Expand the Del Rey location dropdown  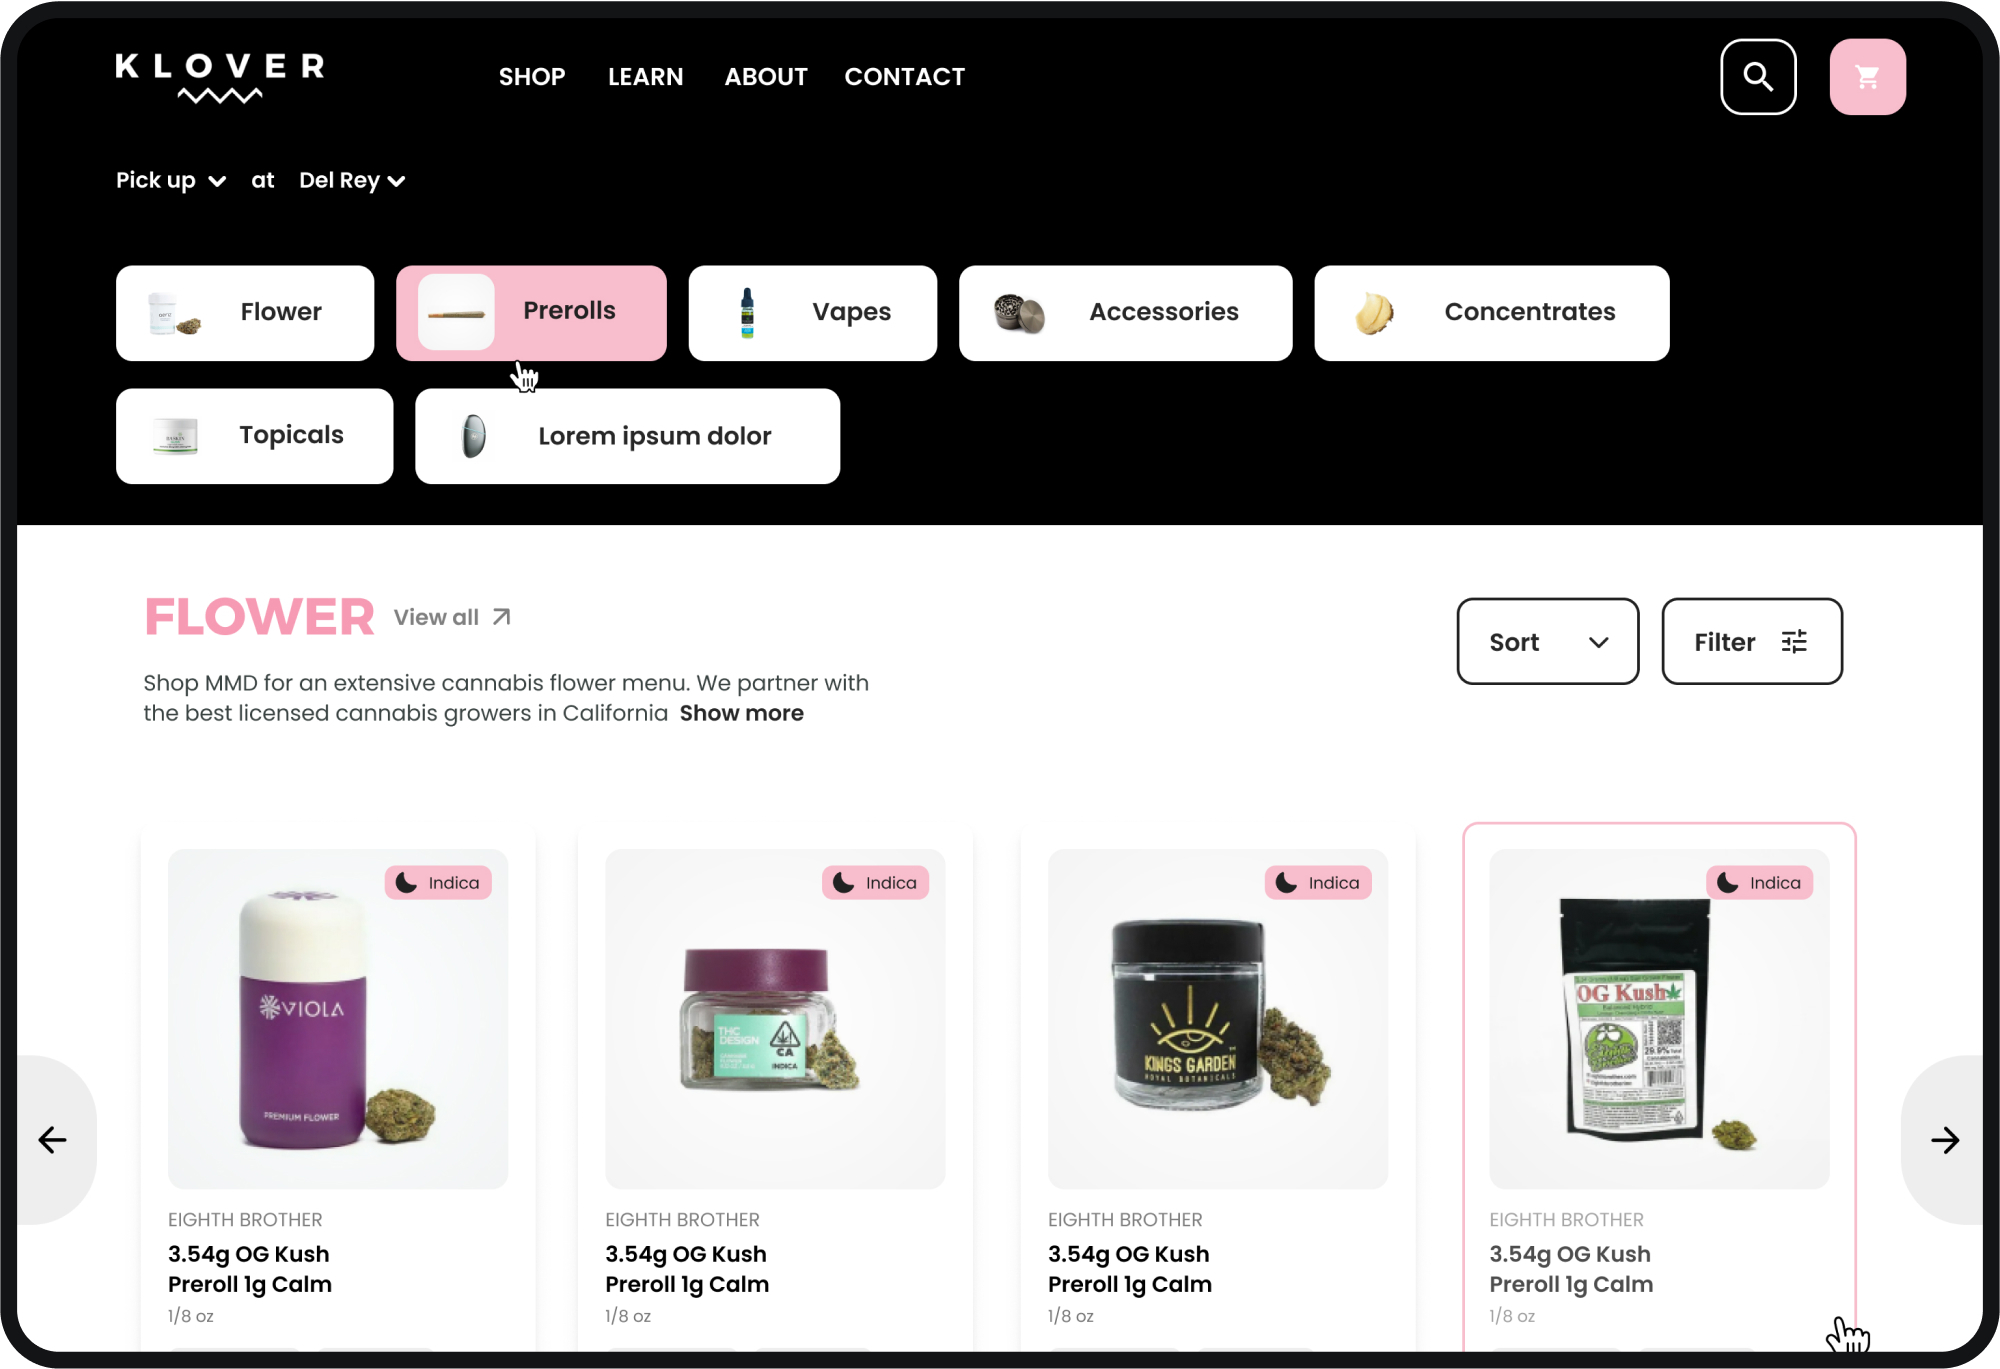[352, 180]
